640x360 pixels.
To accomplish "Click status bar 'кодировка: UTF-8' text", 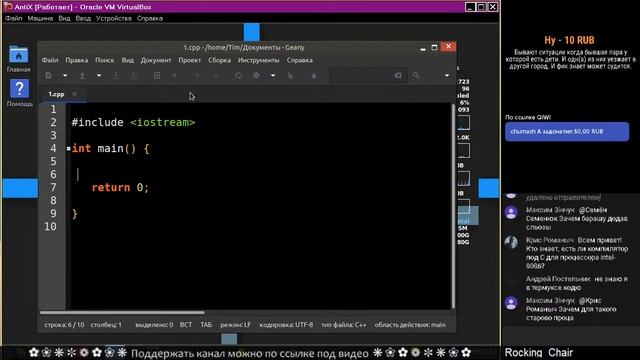I will coord(286,325).
